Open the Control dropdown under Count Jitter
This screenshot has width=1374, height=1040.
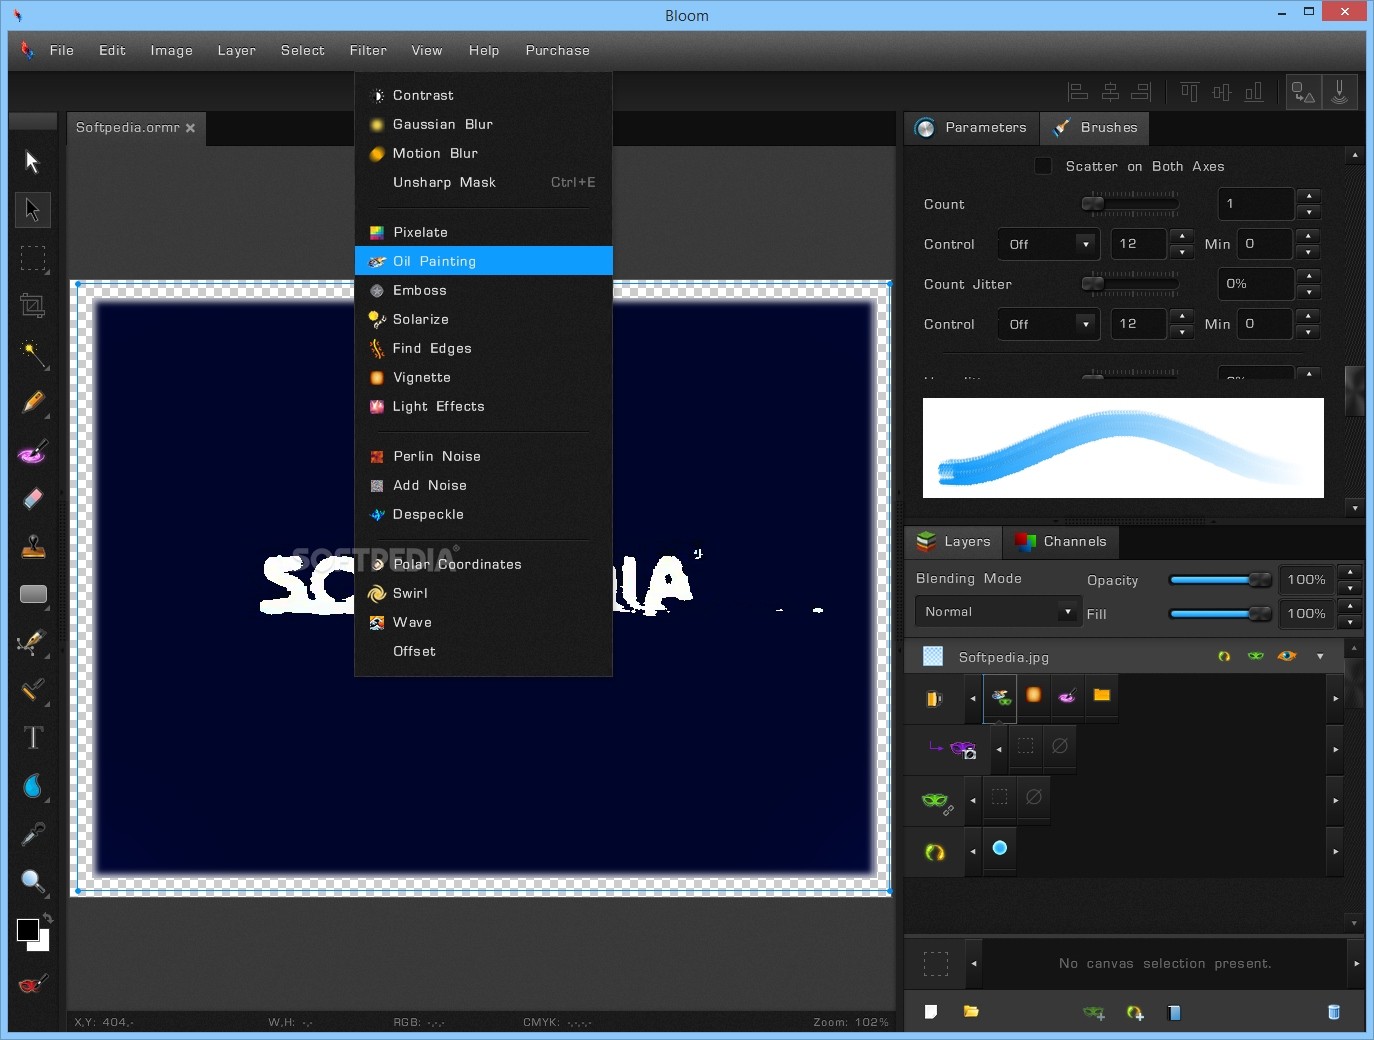click(1048, 324)
